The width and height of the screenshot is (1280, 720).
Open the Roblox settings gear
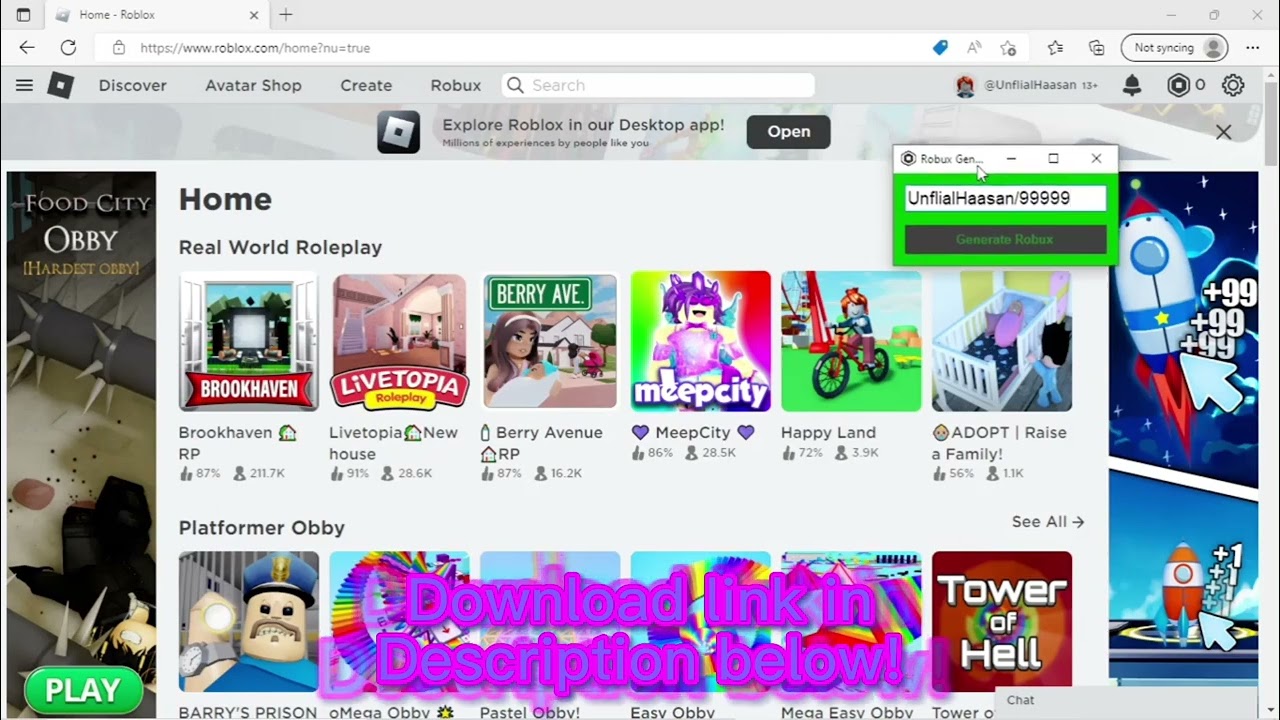click(1233, 86)
